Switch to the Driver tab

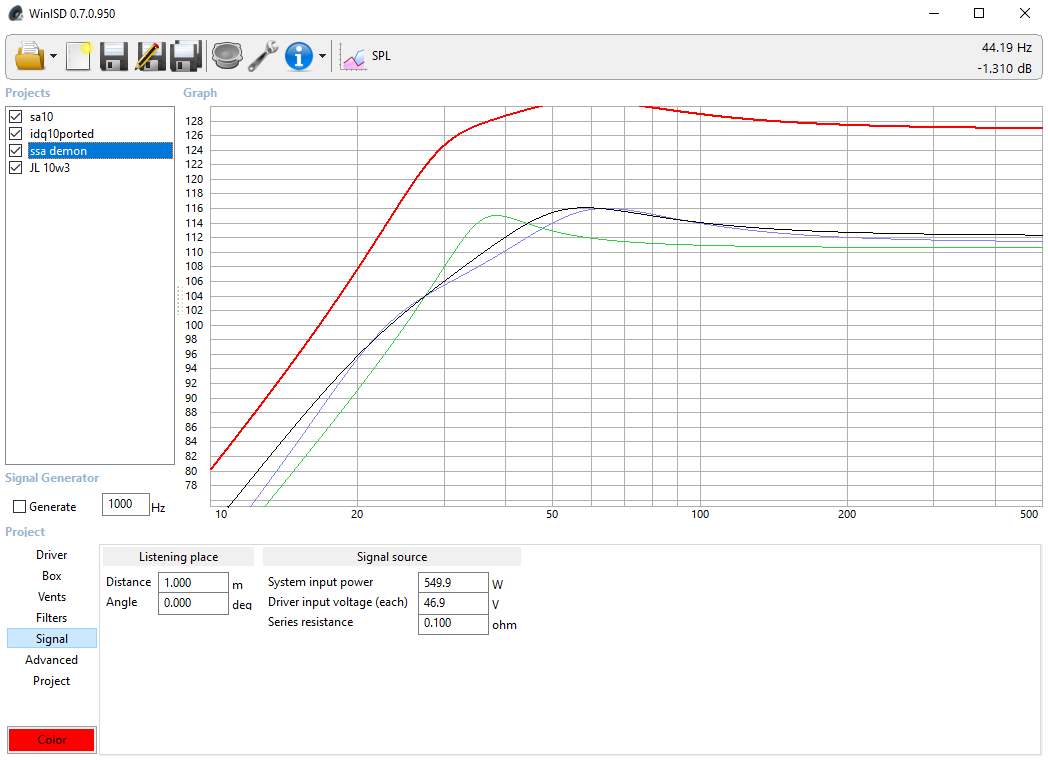click(x=51, y=555)
